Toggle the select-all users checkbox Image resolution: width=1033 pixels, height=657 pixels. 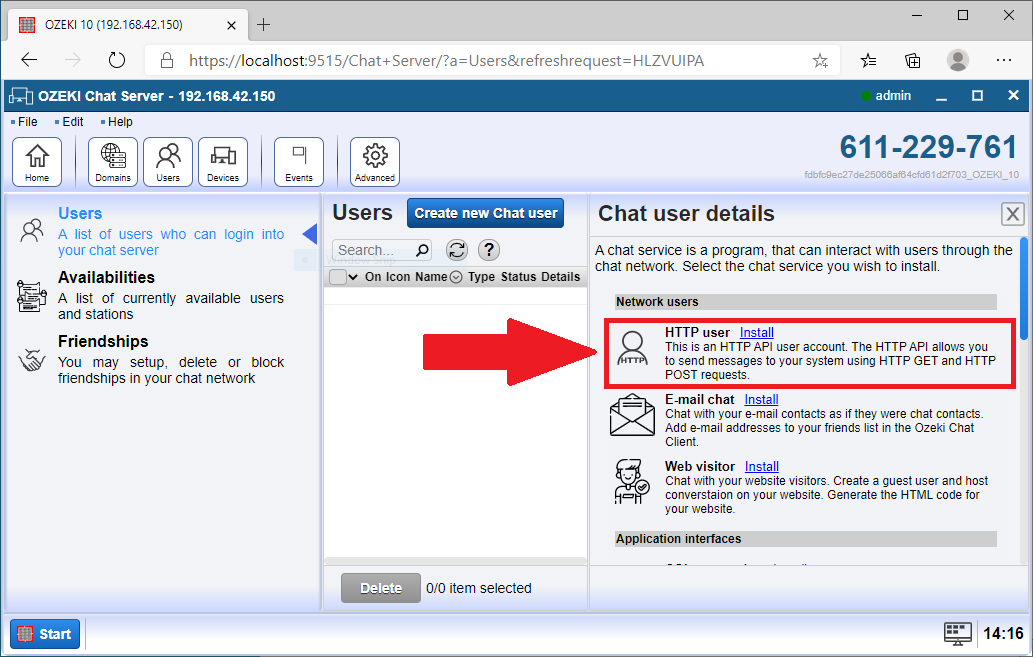[x=337, y=276]
